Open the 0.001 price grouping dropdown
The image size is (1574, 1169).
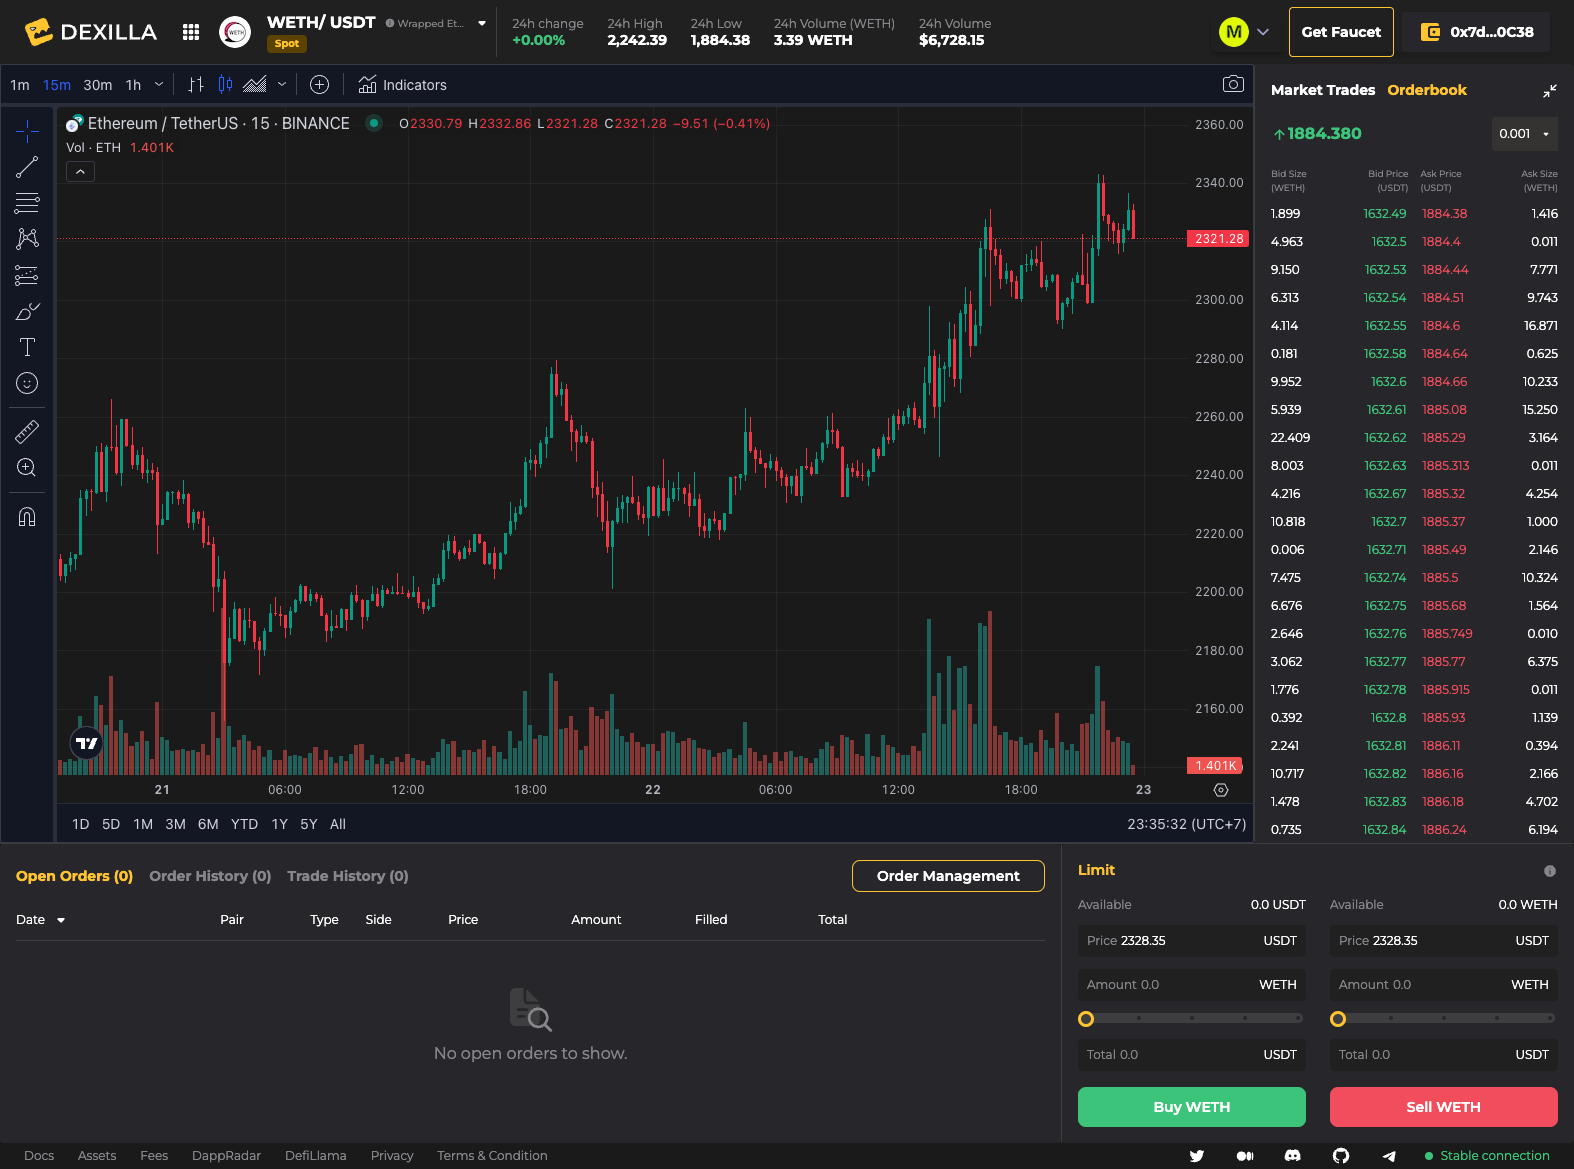point(1524,134)
